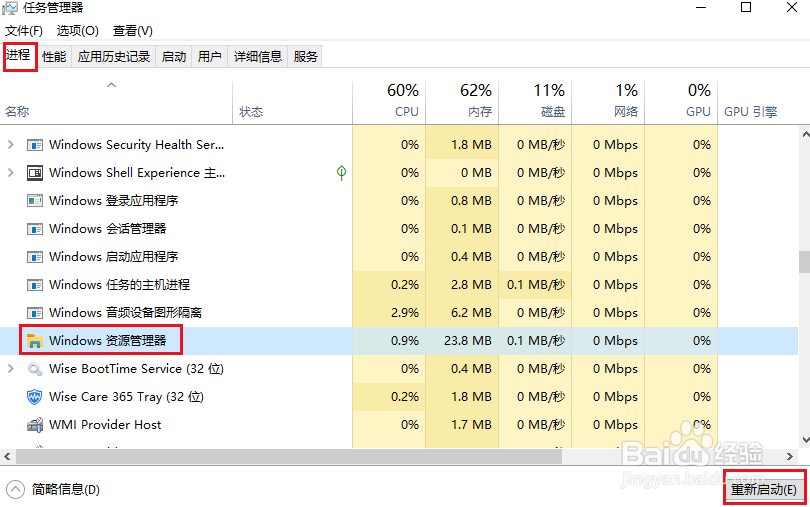The height and width of the screenshot is (507, 810).
Task: Open the 查看(V) menu
Action: click(133, 31)
